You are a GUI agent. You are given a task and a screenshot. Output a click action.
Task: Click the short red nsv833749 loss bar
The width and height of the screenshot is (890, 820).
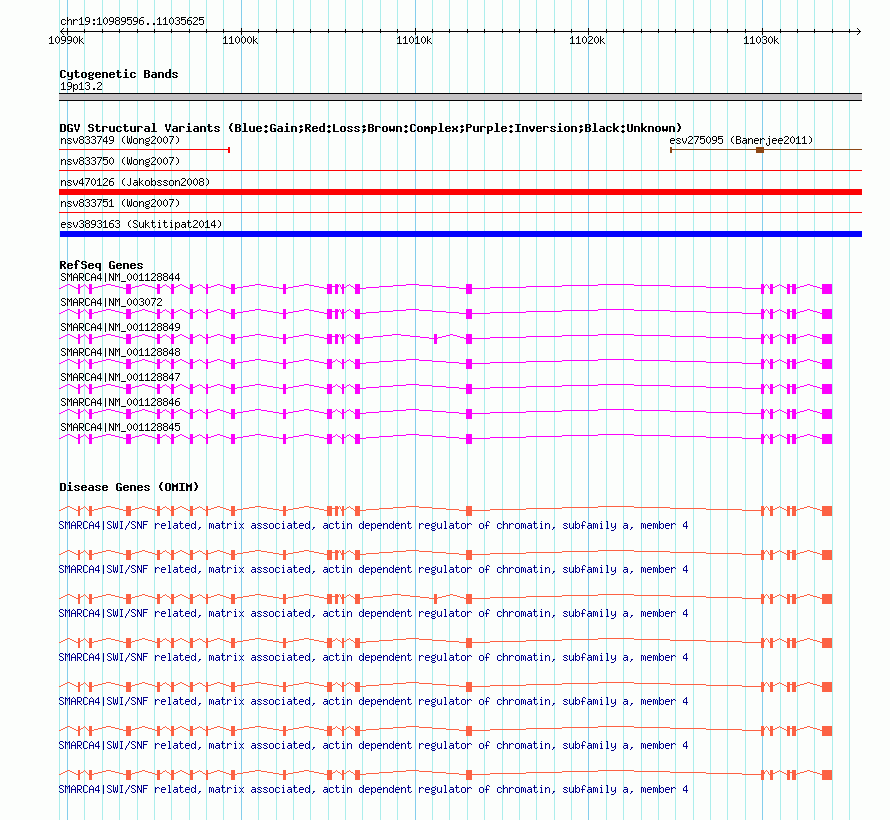coord(144,150)
